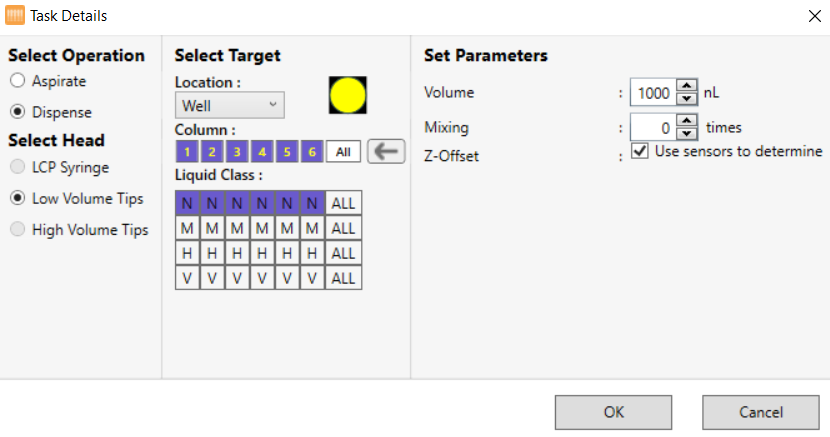Open the Location dropdown
This screenshot has width=830, height=437.
click(229, 104)
